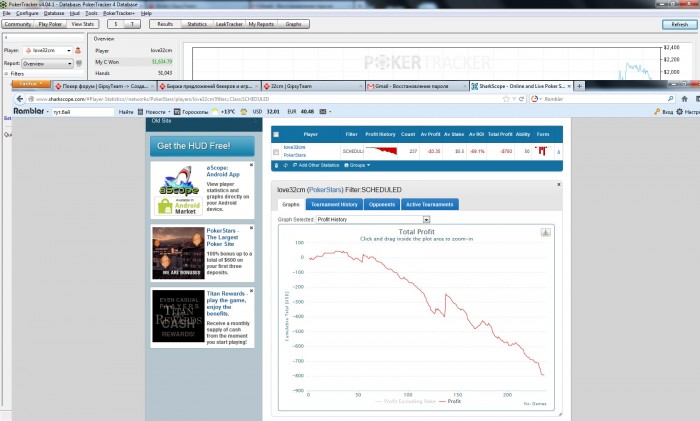Open the Help menu in PokerTracker

point(146,13)
